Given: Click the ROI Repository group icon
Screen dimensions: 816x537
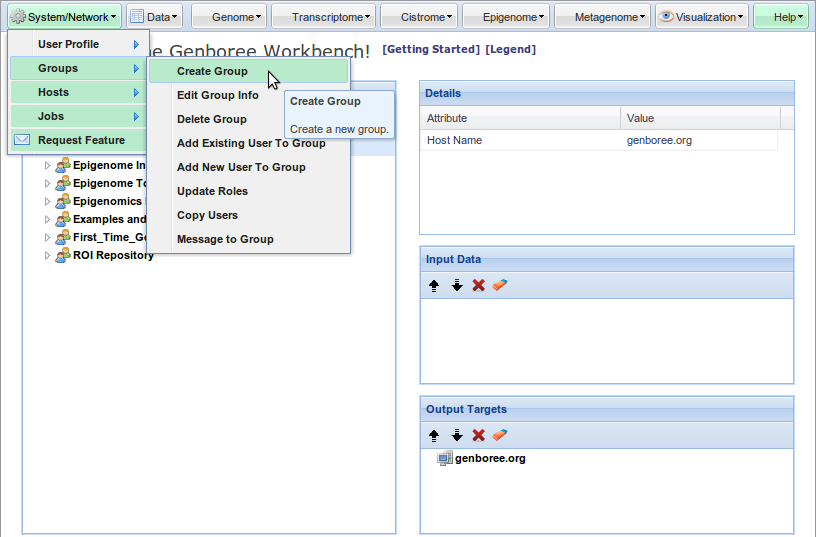Looking at the screenshot, I should (x=63, y=255).
